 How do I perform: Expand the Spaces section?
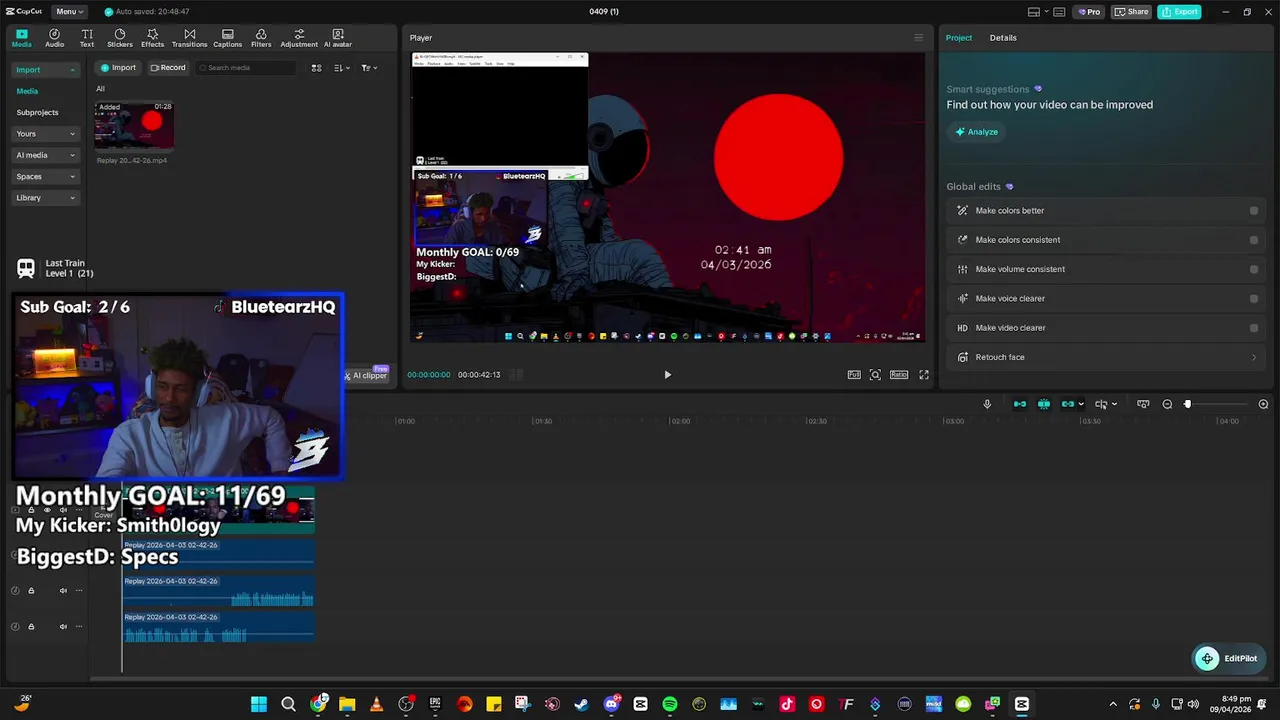[45, 177]
